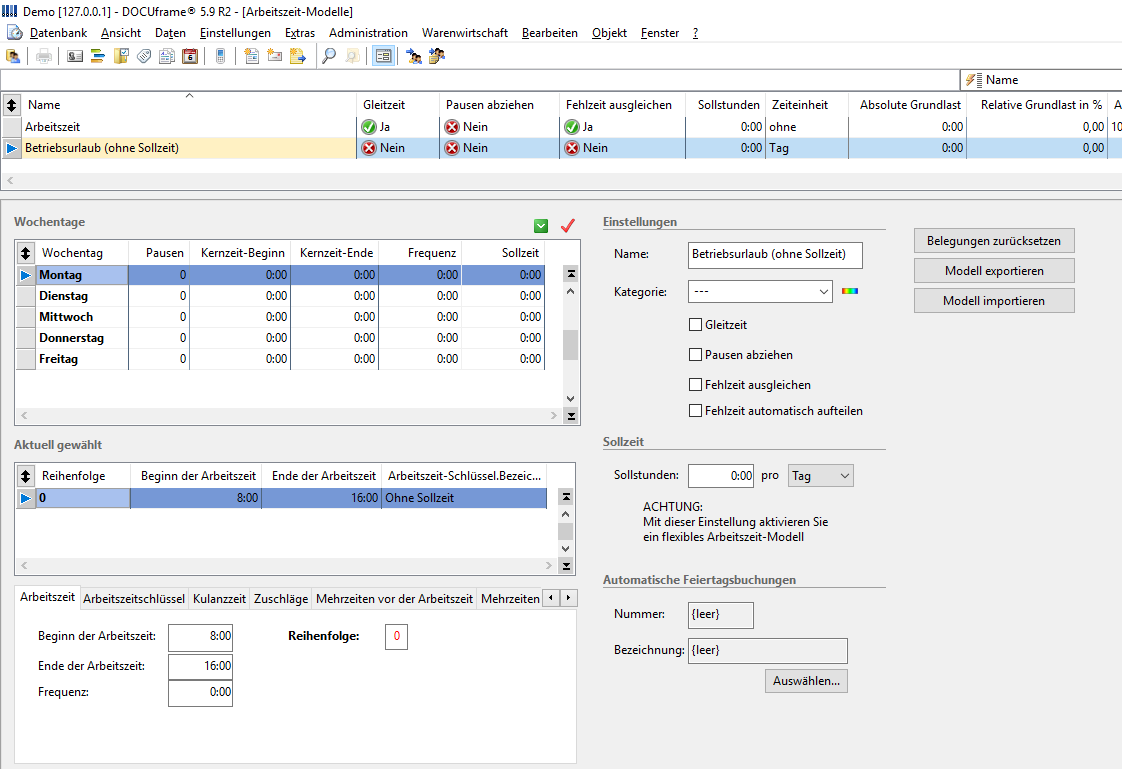Viewport: 1122px width, 769px height.
Task: Click the Auswählen... button
Action: [x=806, y=681]
